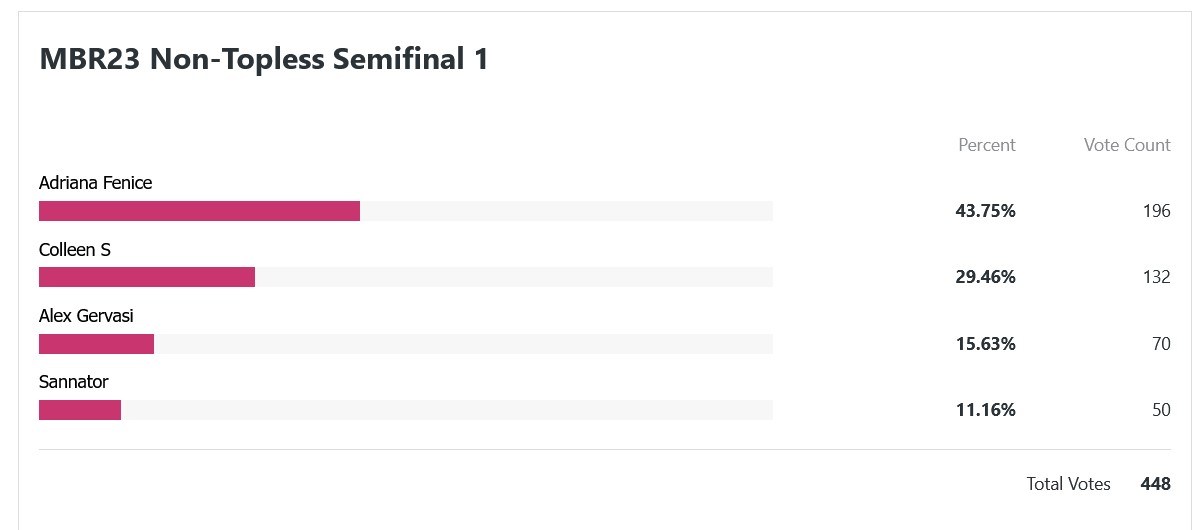Image resolution: width=1193 pixels, height=530 pixels.
Task: Click the Vote Count column header
Action: click(1126, 145)
